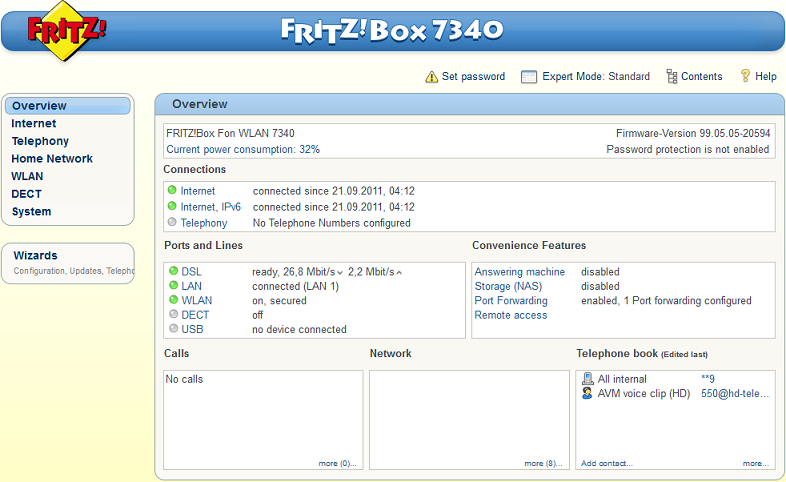The width and height of the screenshot is (786, 482).
Task: Click the warning icon beside Set password
Action: click(x=431, y=77)
